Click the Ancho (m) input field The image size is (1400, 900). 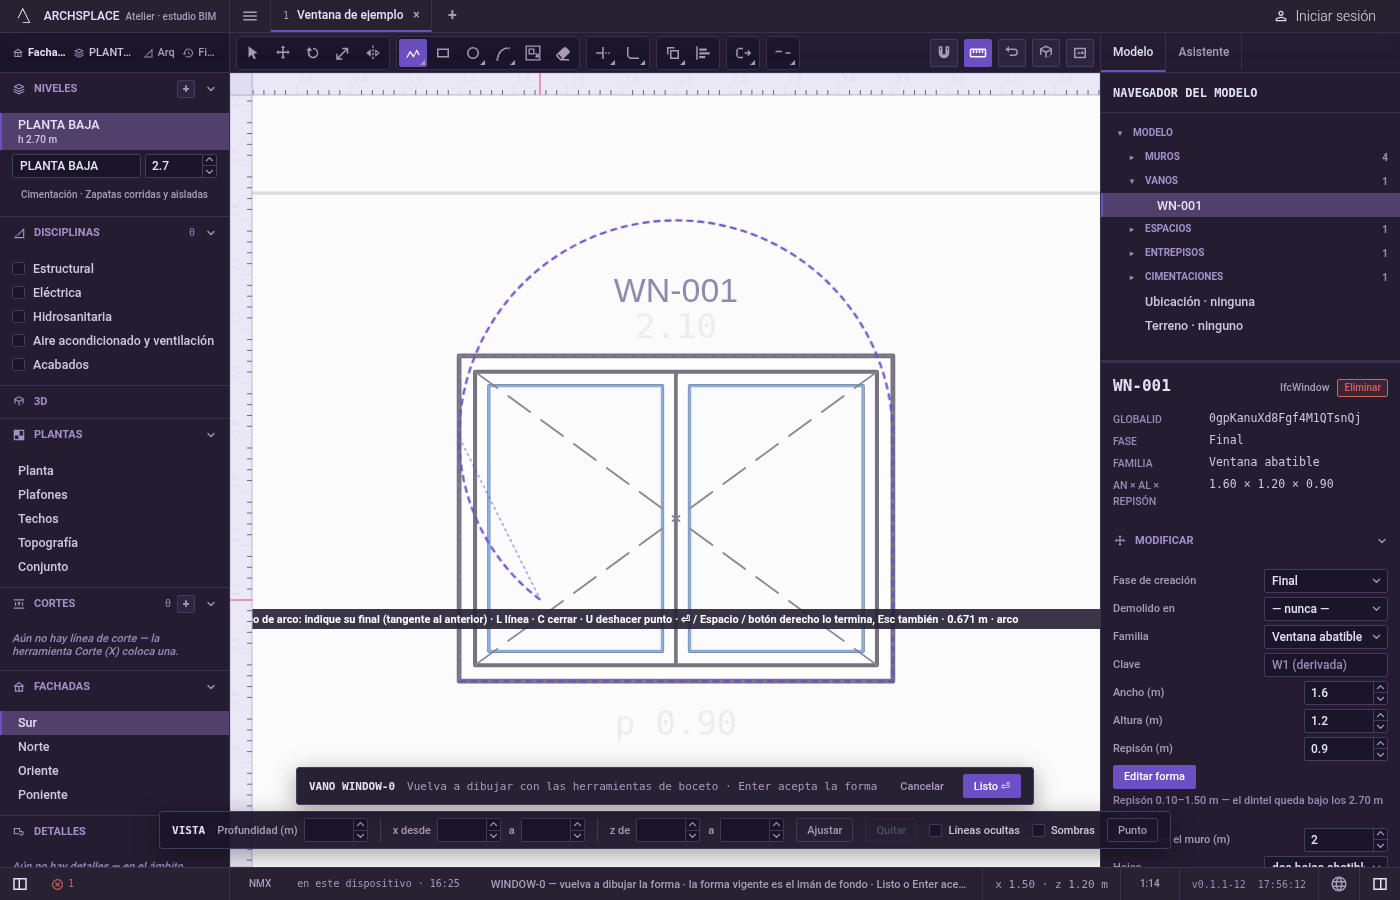pos(1338,693)
